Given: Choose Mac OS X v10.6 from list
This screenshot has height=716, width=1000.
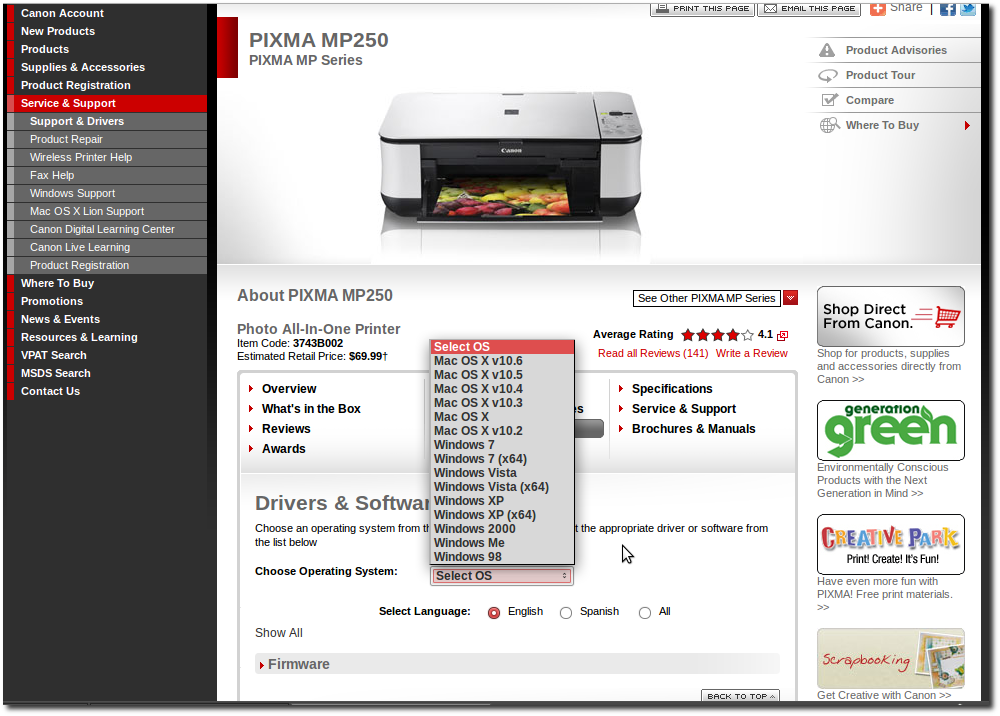Looking at the screenshot, I should click(x=503, y=361).
